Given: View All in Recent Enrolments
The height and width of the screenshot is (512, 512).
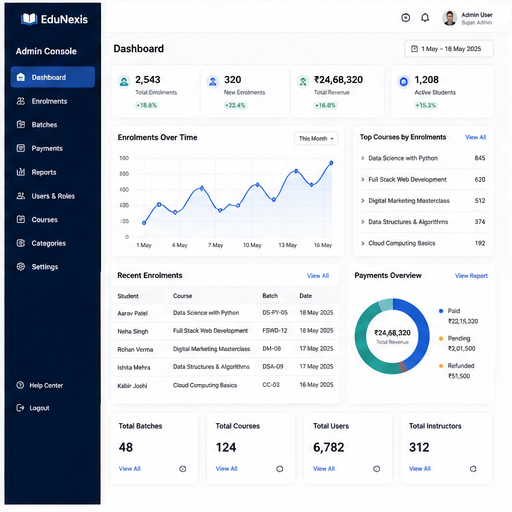Looking at the screenshot, I should click(x=318, y=276).
